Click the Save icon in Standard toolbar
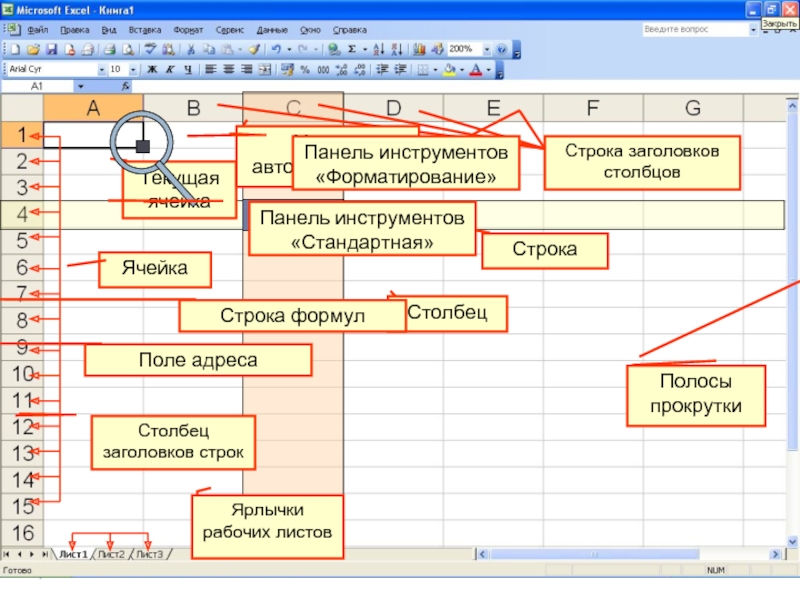The width and height of the screenshot is (800, 600). coord(52,49)
